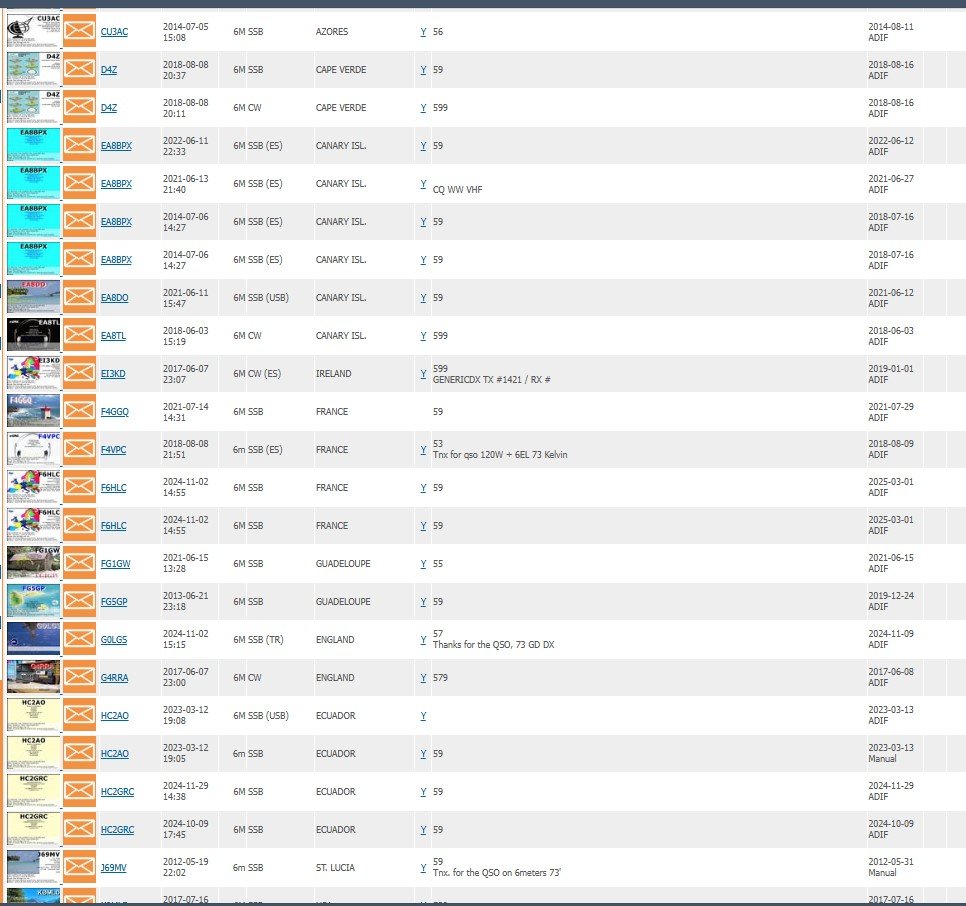Click the Y link in the IRELAND row
966x906 pixels.
423,374
